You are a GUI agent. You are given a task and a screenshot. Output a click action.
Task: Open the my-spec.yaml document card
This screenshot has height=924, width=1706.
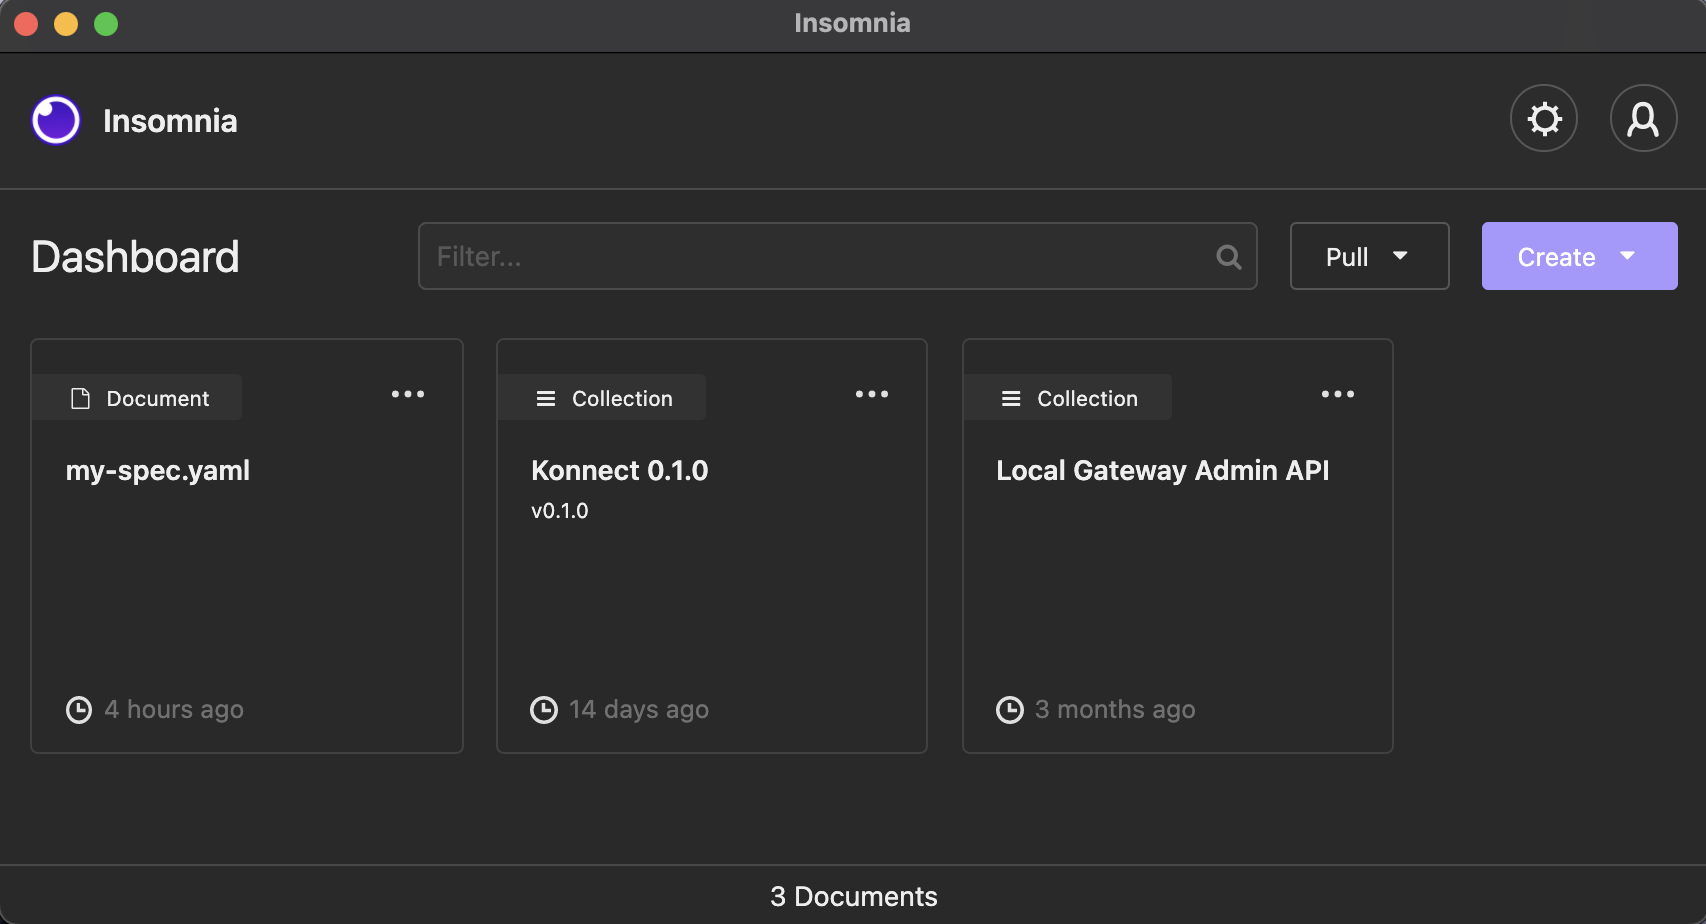(x=247, y=546)
